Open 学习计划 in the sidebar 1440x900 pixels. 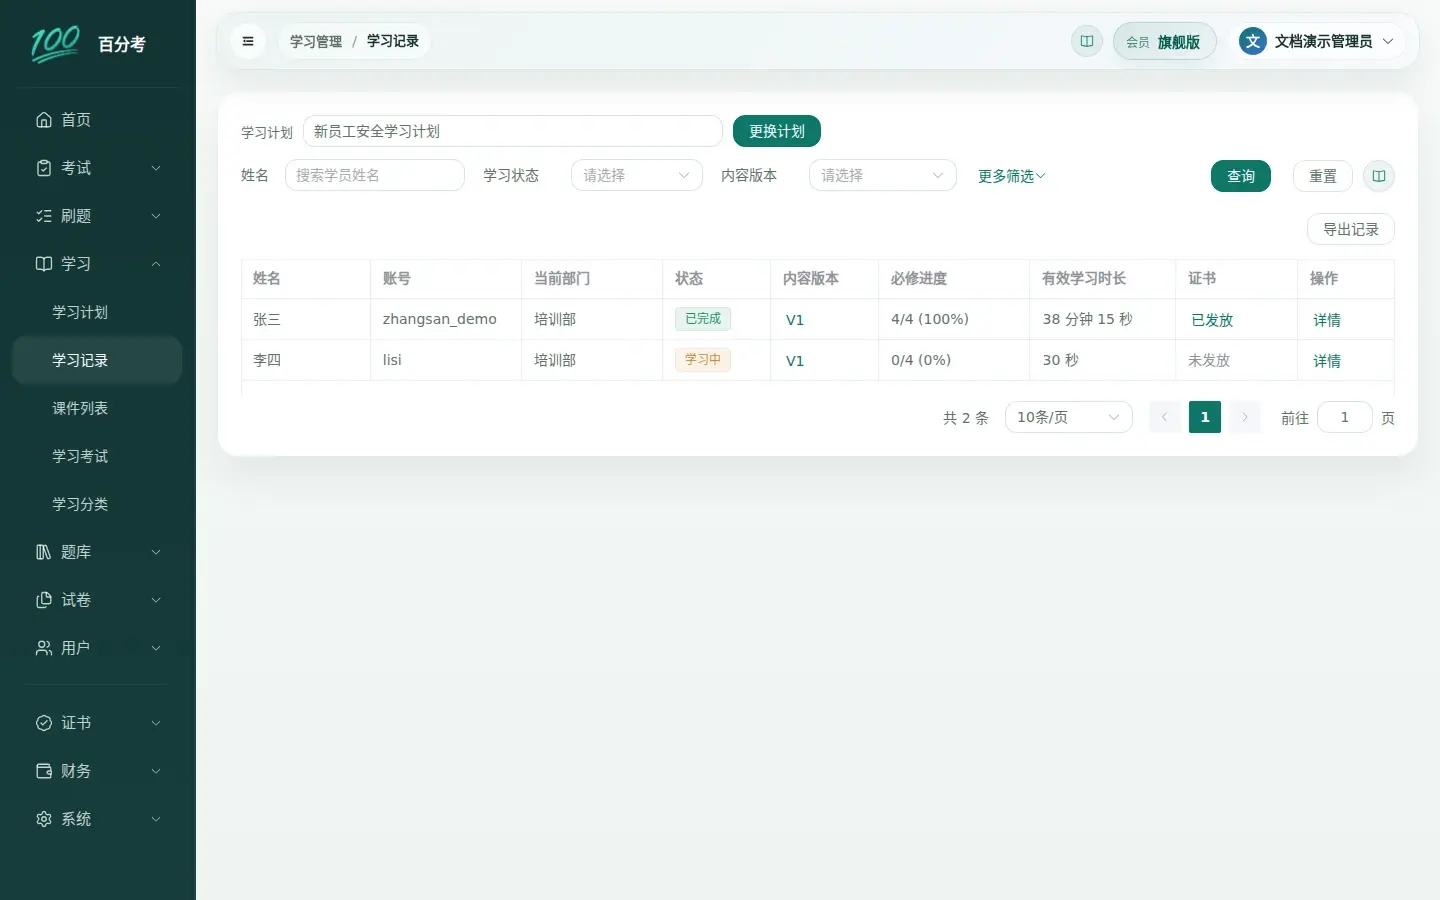point(97,312)
